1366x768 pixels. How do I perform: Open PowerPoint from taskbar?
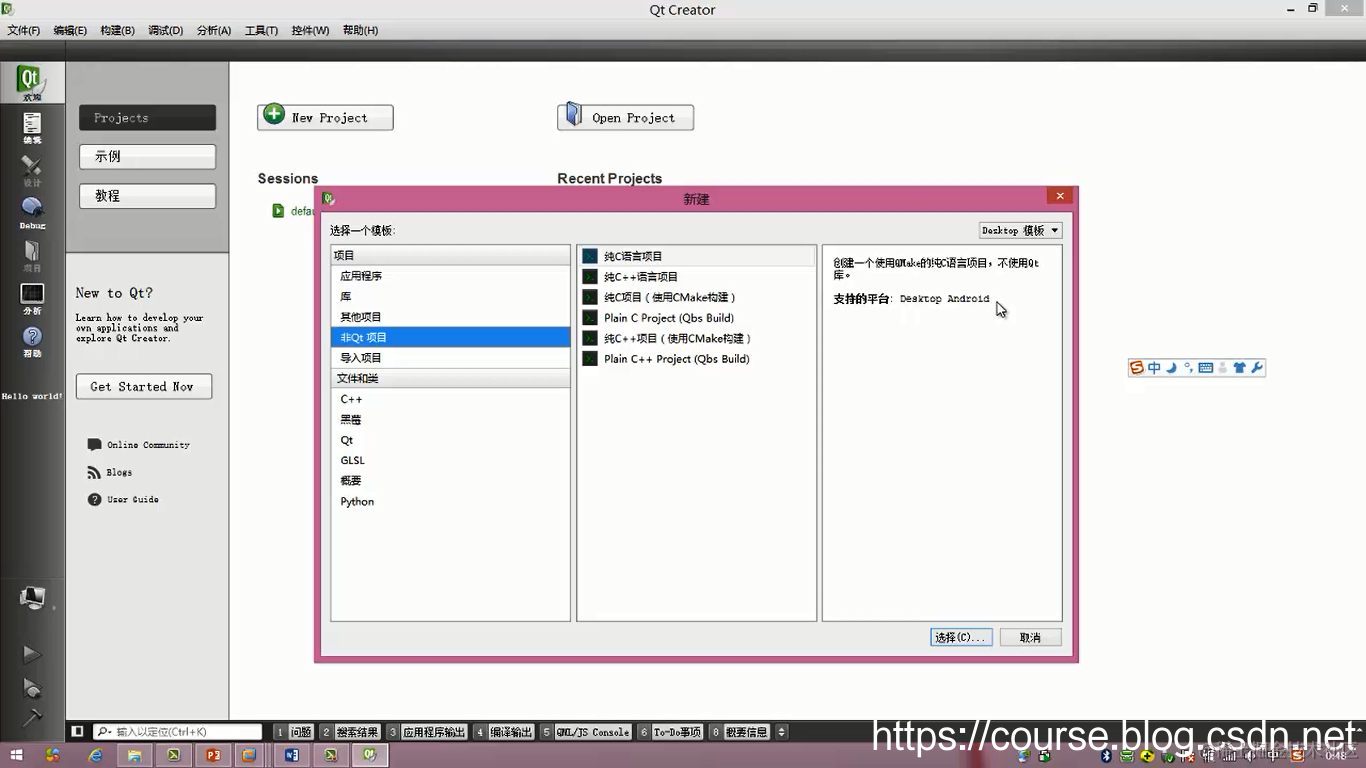click(x=212, y=755)
